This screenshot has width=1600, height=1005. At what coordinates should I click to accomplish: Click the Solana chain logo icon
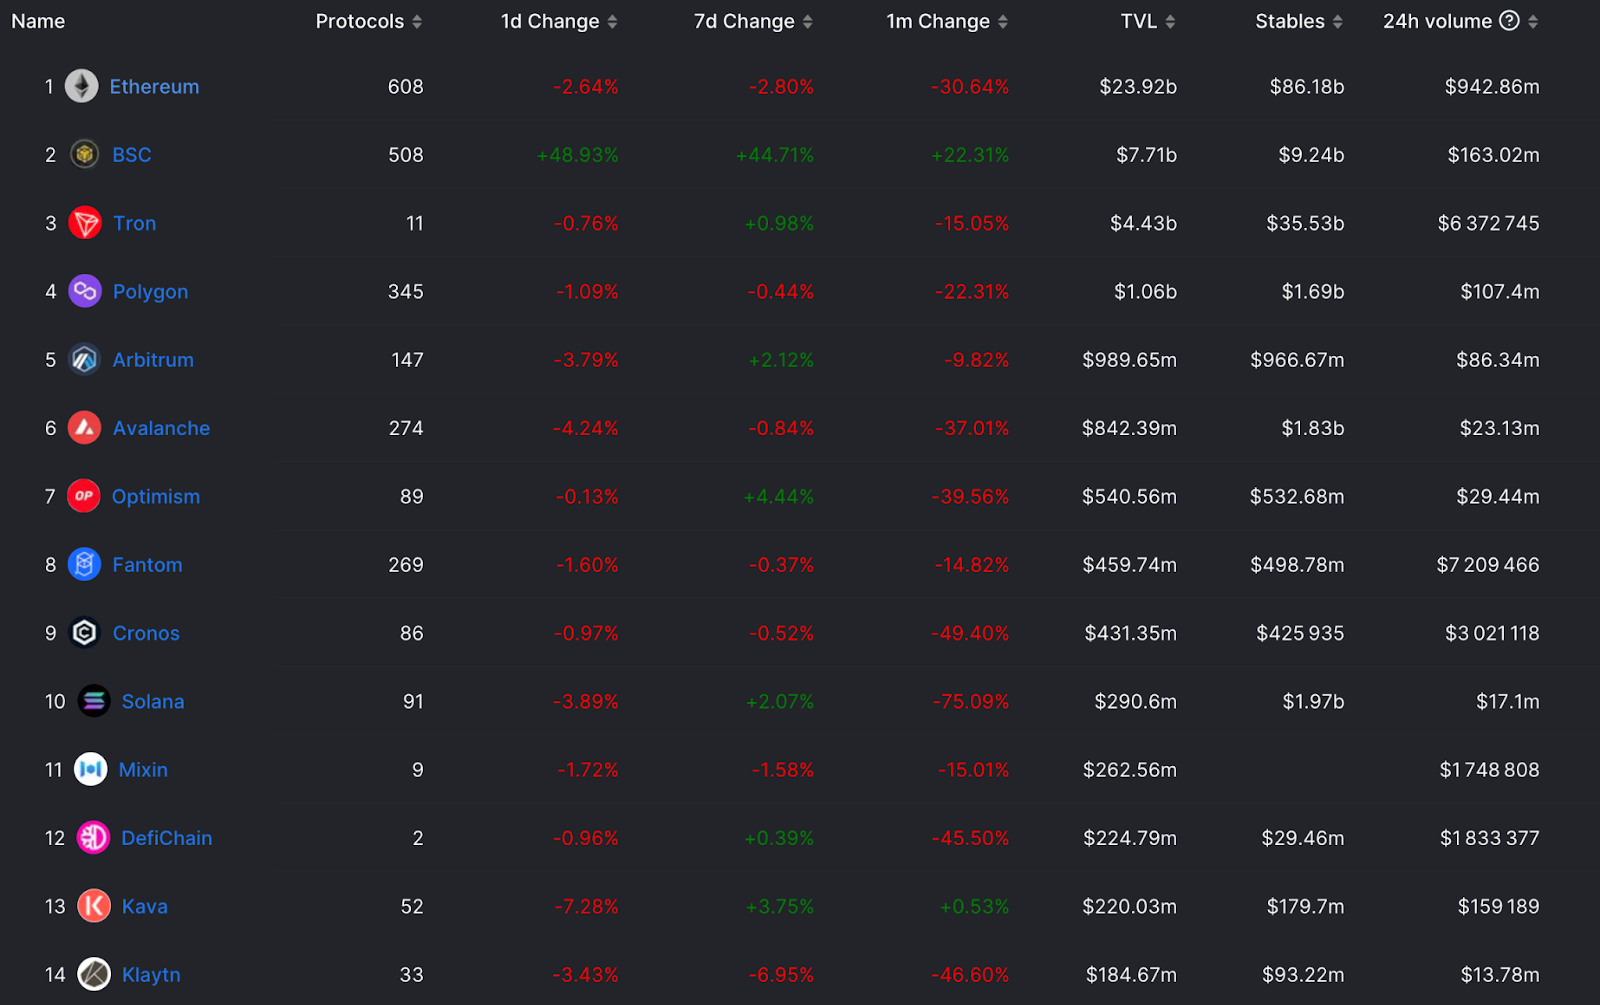point(94,701)
